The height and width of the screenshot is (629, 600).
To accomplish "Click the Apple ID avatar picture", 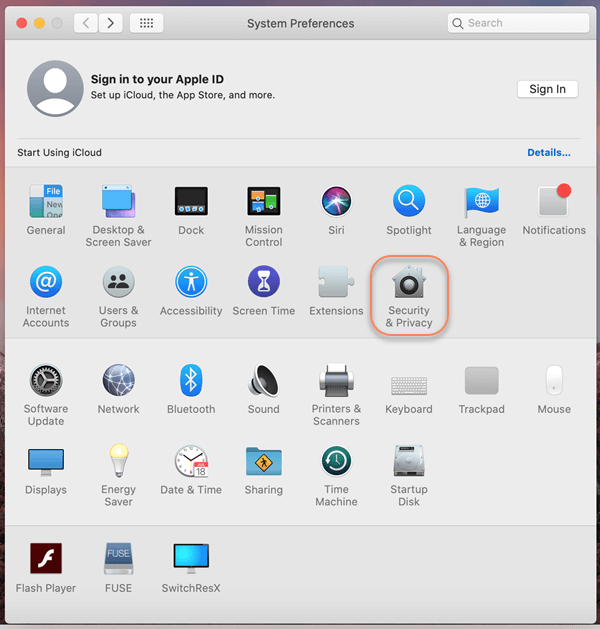I will tap(55, 89).
